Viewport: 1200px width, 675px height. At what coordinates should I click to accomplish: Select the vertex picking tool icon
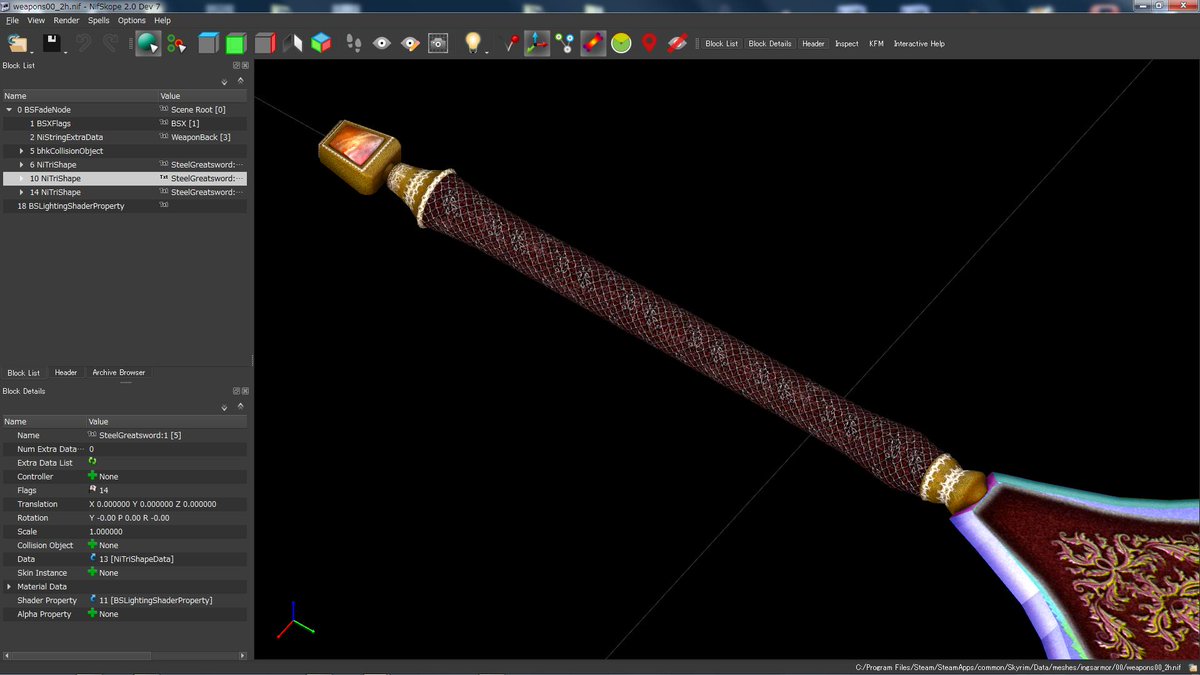[x=177, y=43]
